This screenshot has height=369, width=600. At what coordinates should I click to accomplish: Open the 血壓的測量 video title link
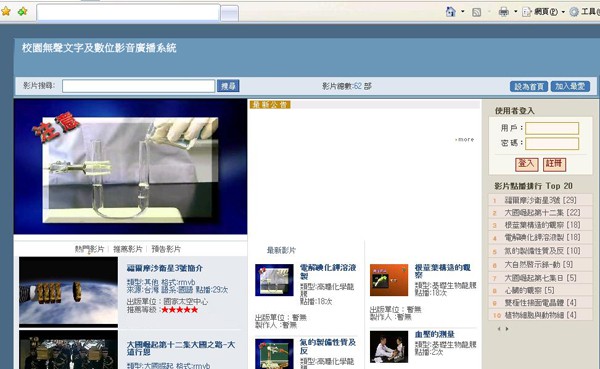[x=435, y=335]
